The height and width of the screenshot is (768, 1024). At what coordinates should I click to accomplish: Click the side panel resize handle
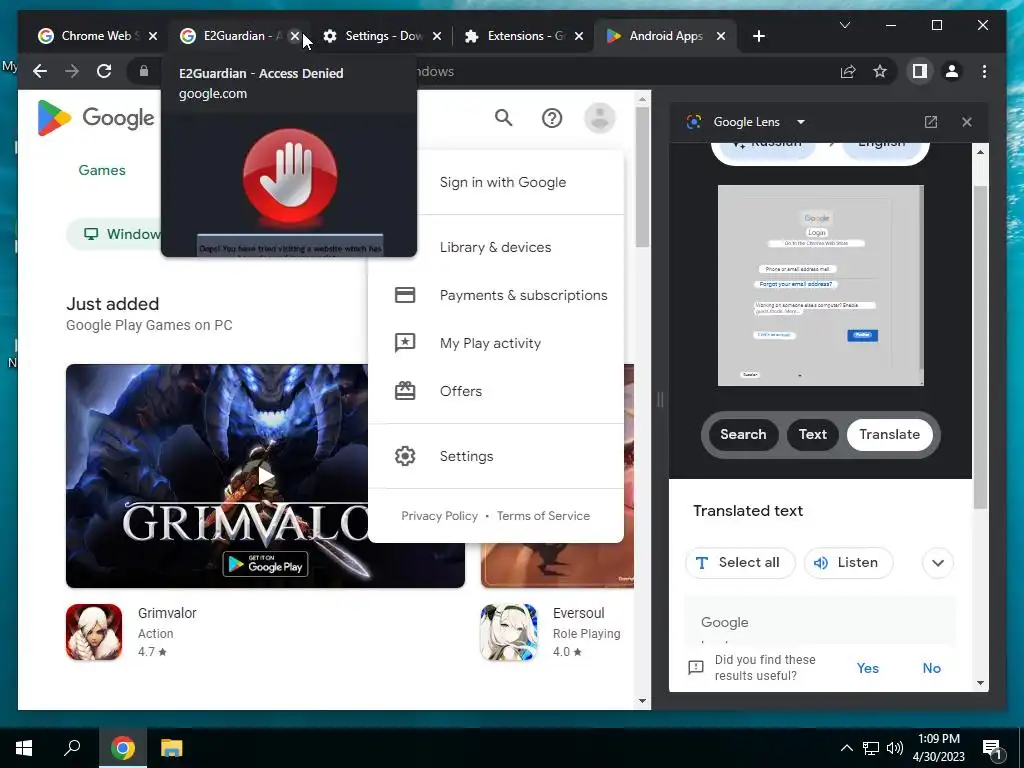(x=660, y=399)
